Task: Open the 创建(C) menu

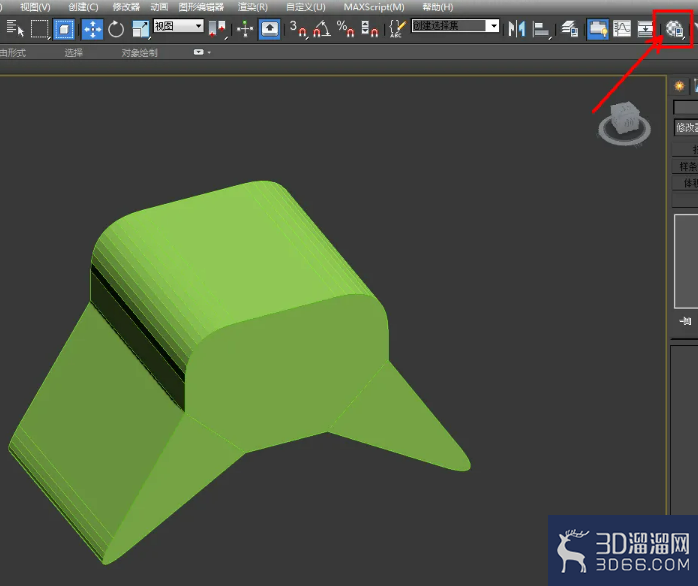Action: 83,7
